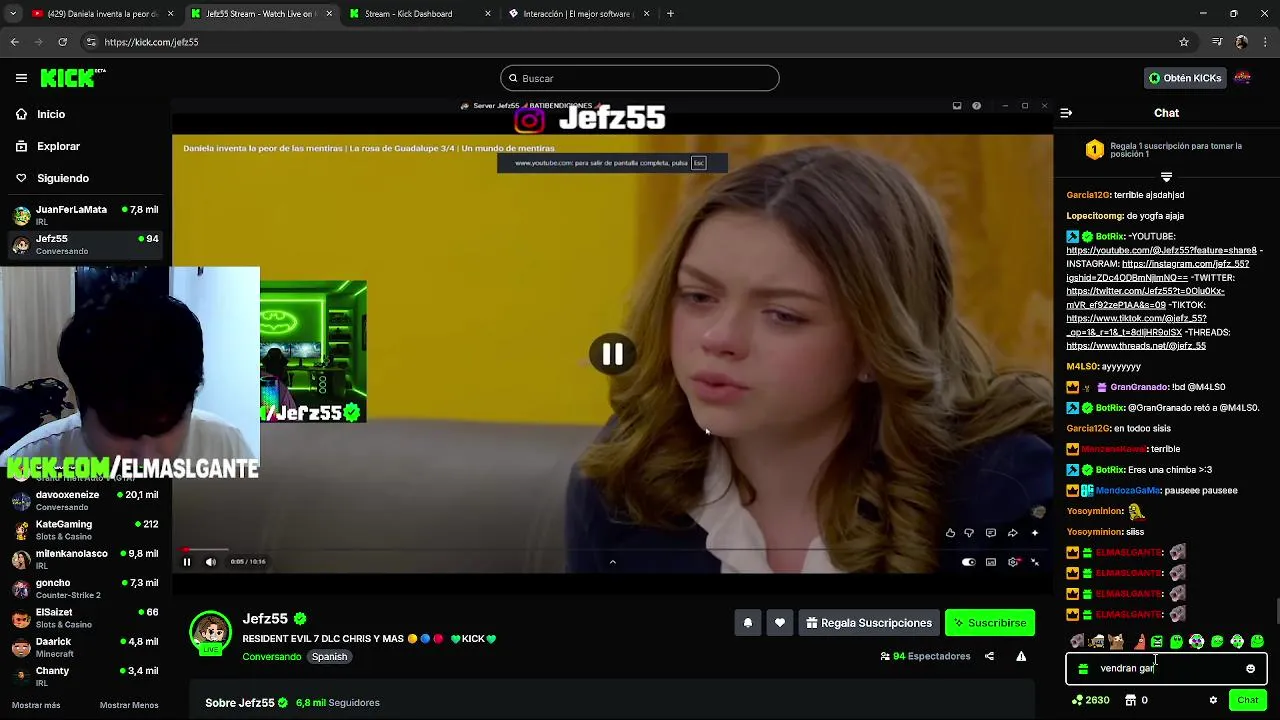Open embedded video settings gear
The height and width of the screenshot is (720, 1280).
pos(1013,562)
